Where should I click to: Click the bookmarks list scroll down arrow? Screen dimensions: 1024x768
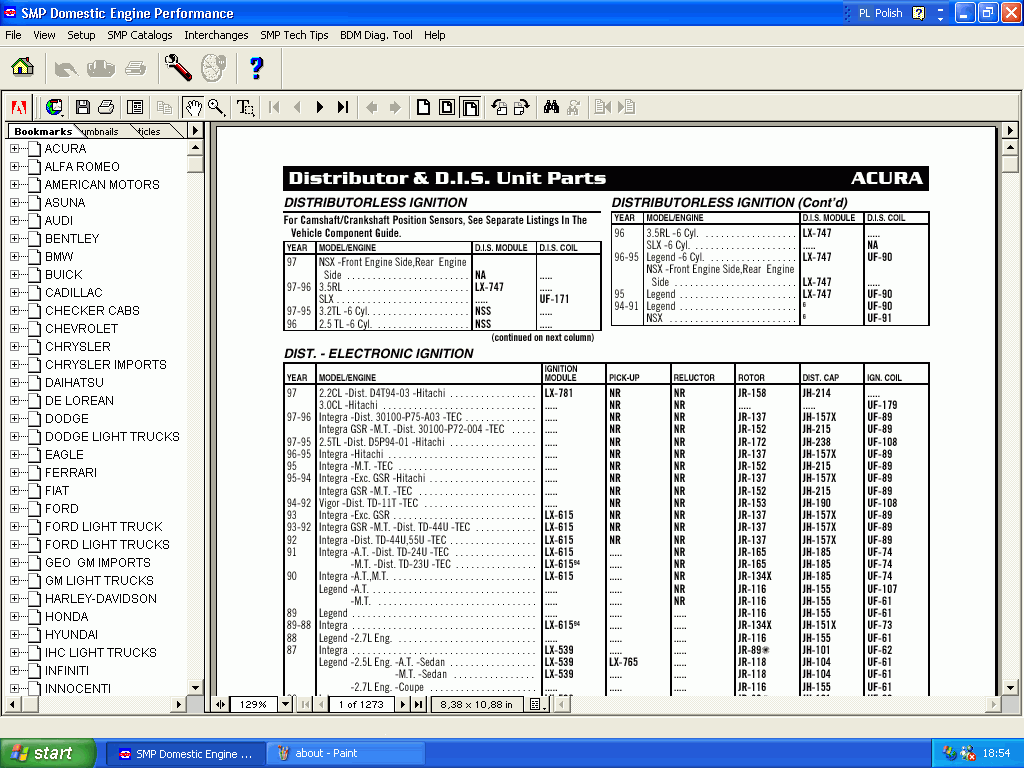(195, 687)
